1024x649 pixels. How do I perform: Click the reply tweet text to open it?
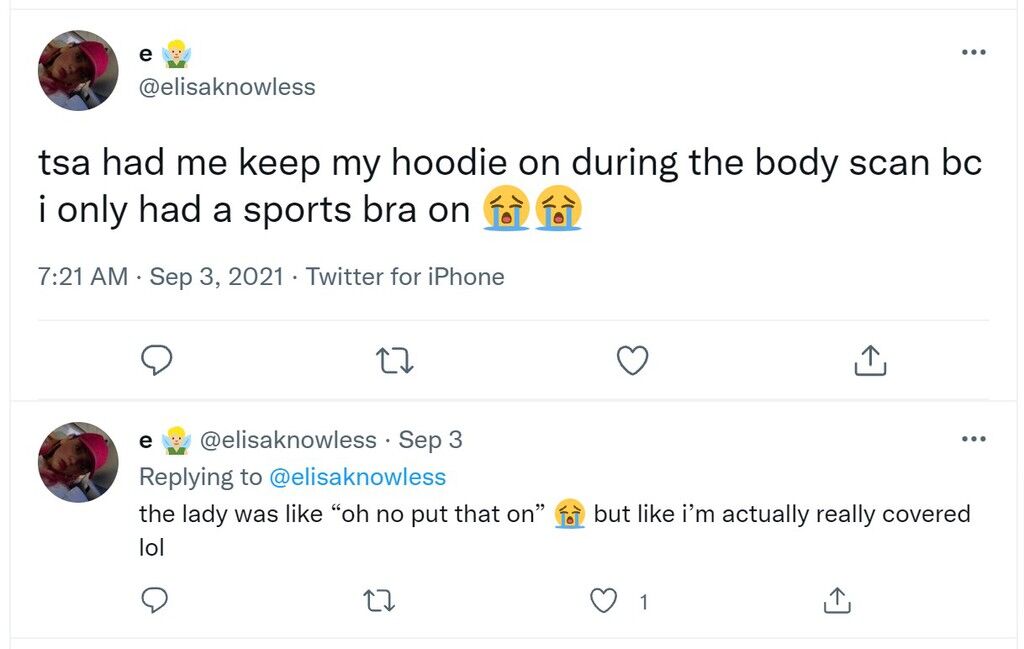pos(554,530)
